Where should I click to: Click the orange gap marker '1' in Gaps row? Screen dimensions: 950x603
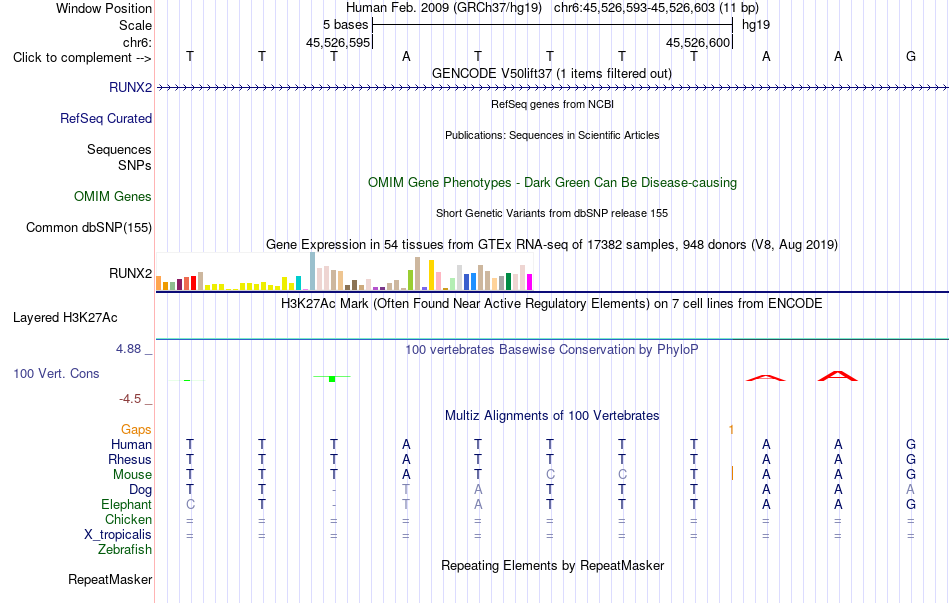point(731,430)
